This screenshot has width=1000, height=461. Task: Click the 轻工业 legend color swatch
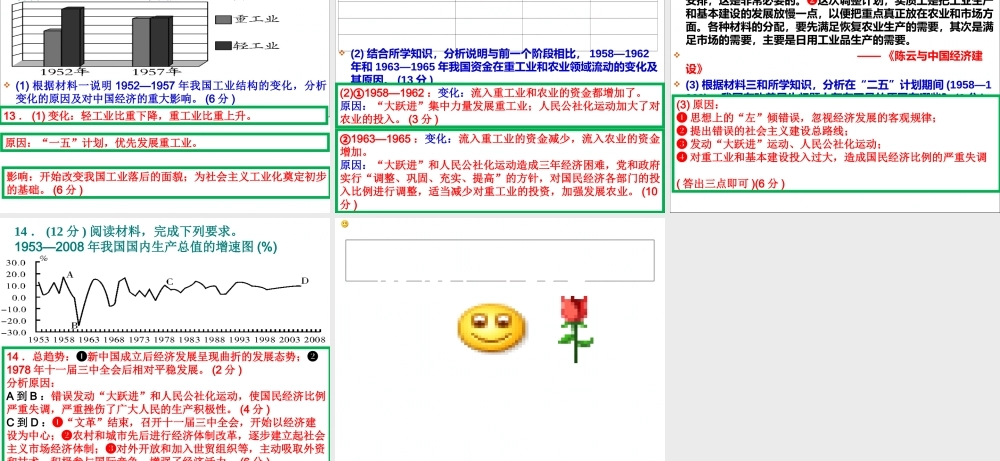(x=223, y=45)
